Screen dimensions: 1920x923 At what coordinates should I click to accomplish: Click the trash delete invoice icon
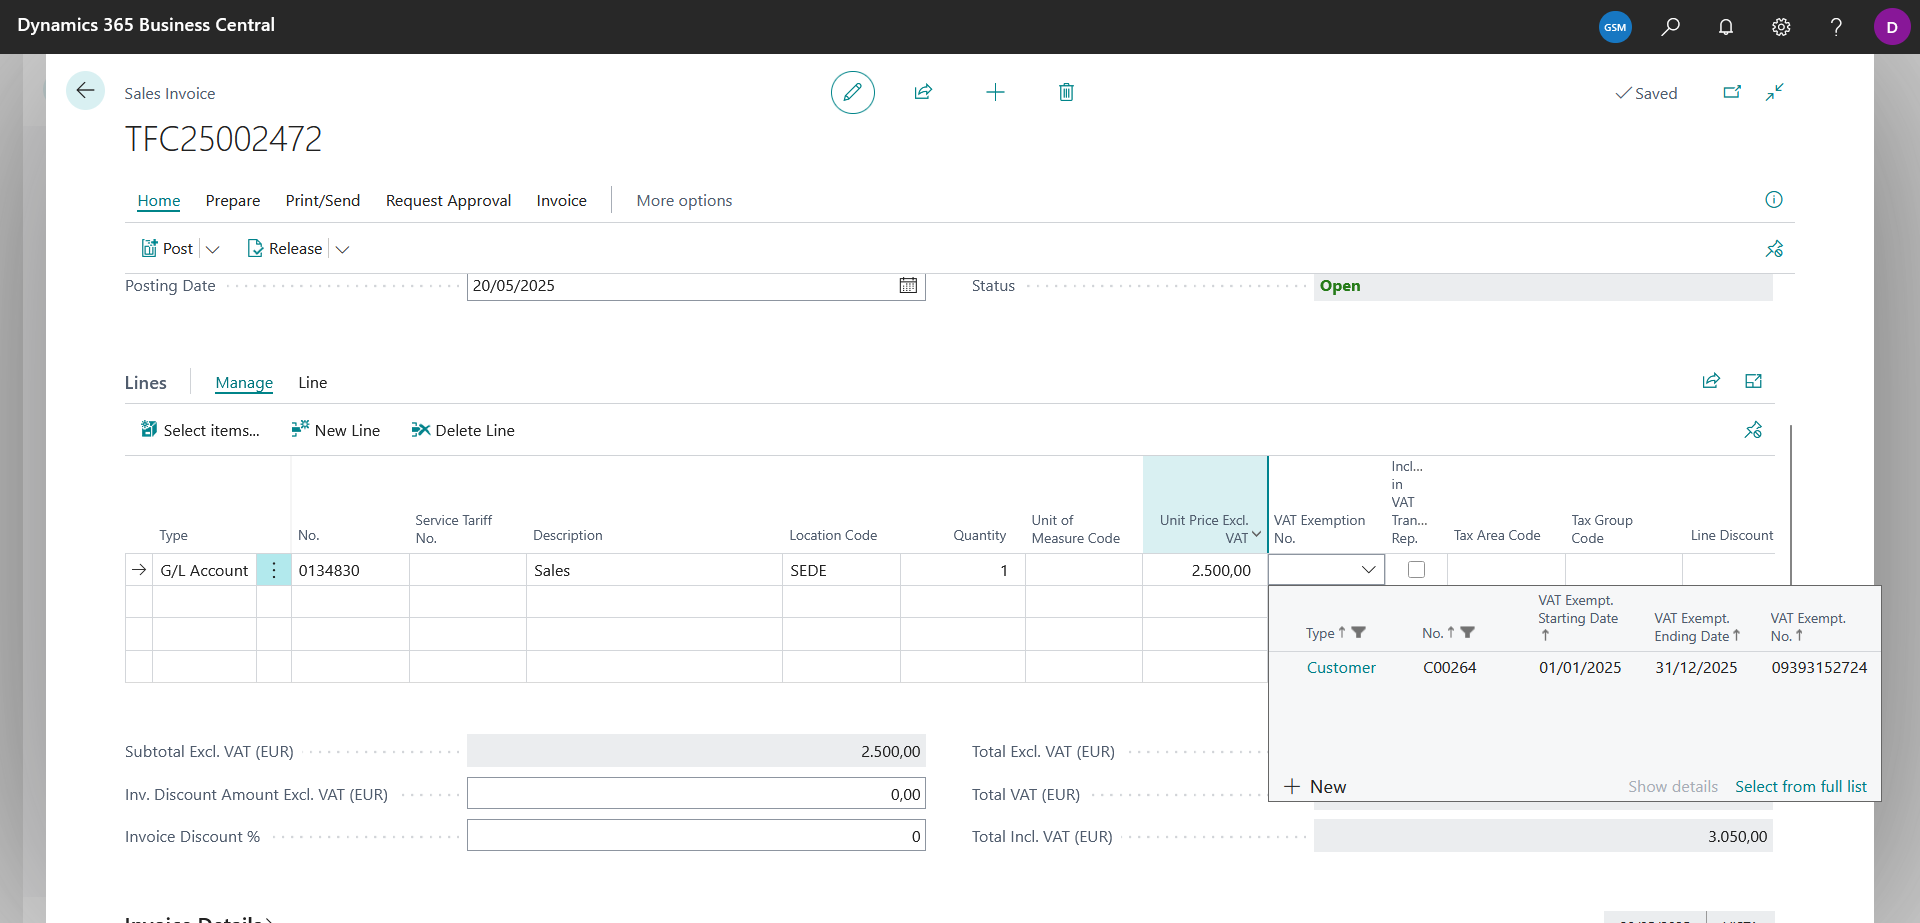1066,92
